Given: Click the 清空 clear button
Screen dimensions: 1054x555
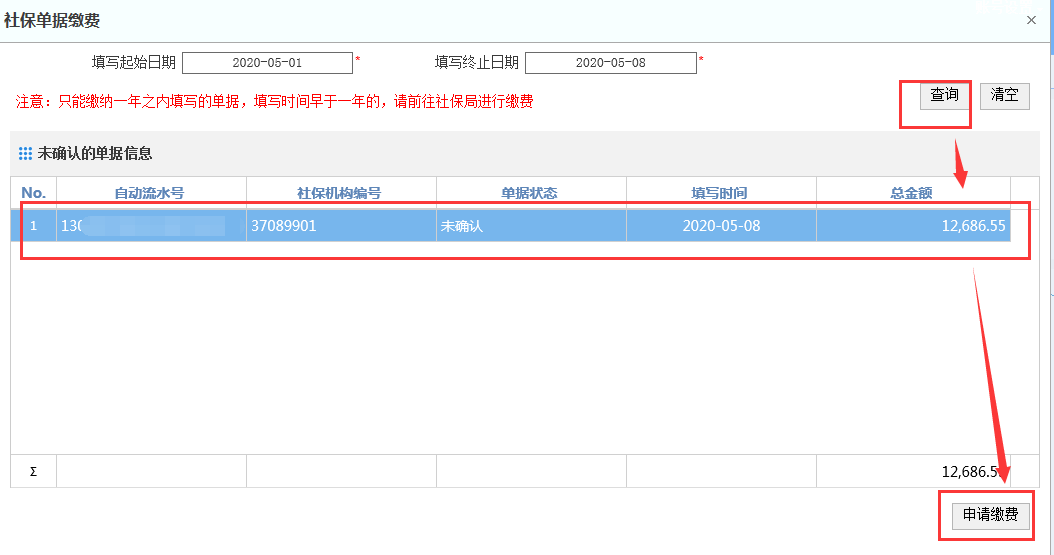Looking at the screenshot, I should 1004,95.
